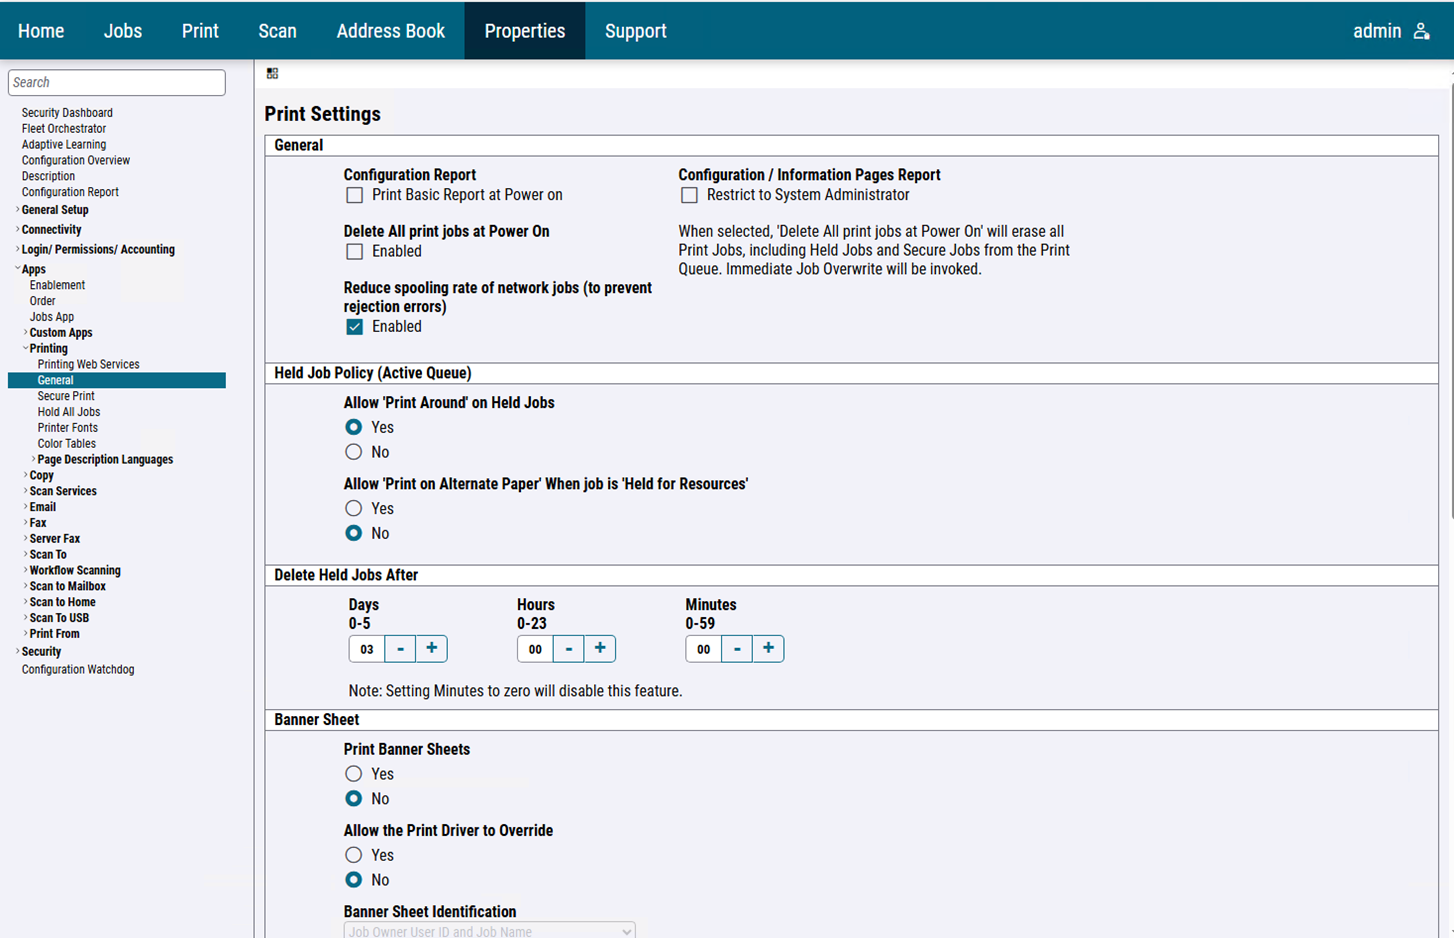Screen dimensions: 1454x938
Task: Select Yes for Print on Alternate Paper
Action: (353, 507)
